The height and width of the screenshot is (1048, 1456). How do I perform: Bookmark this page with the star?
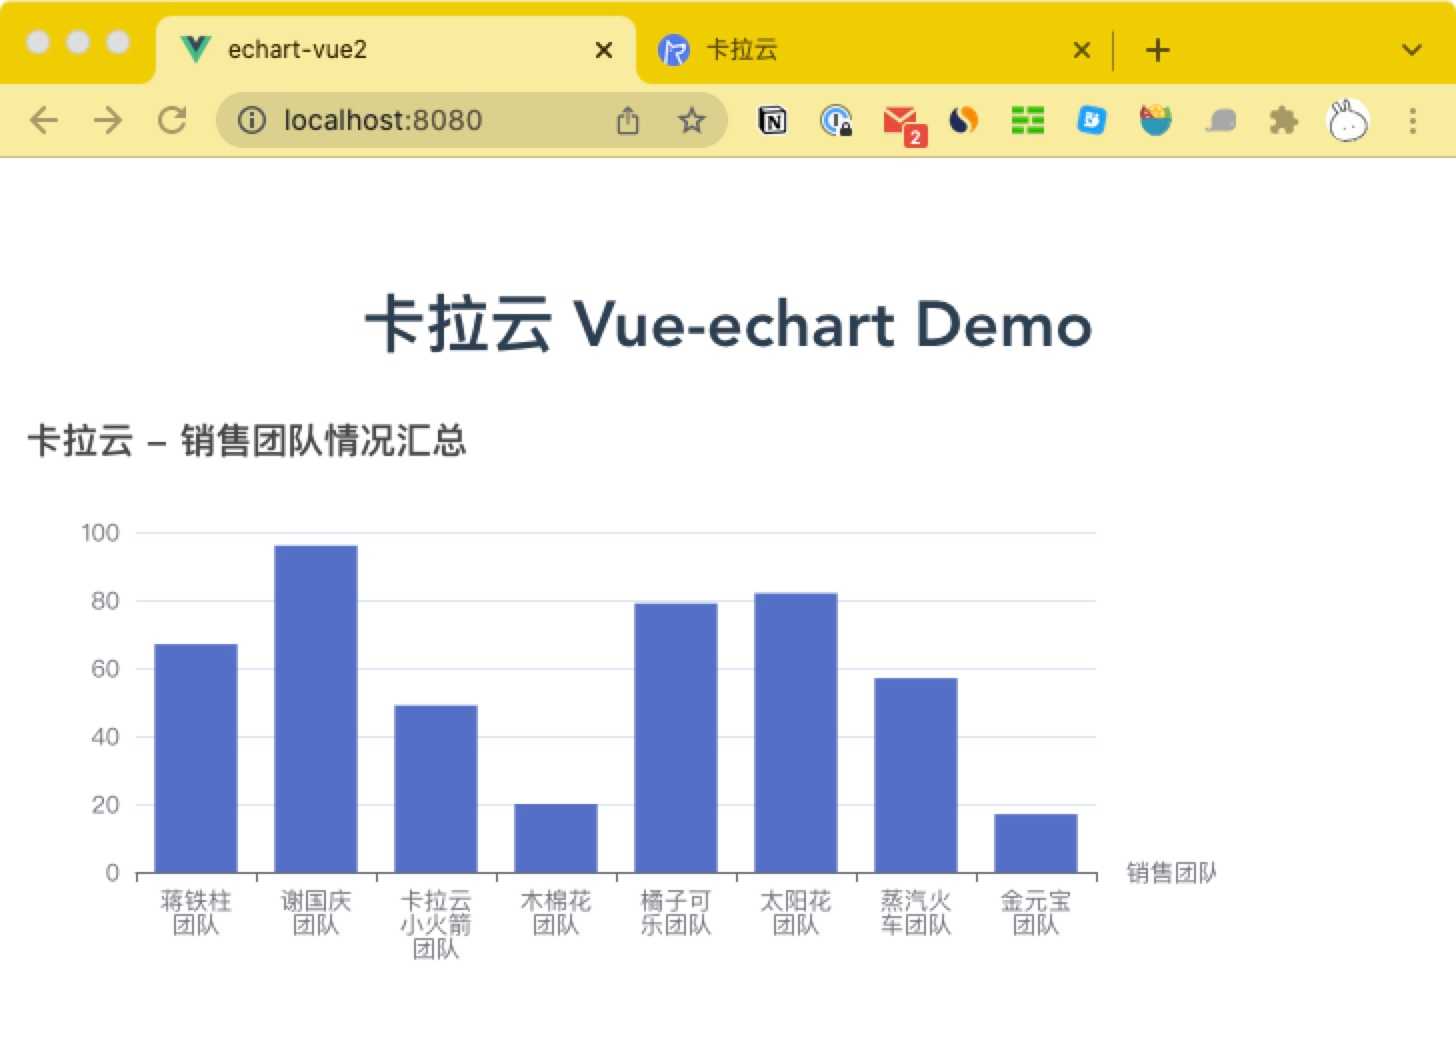click(x=692, y=121)
